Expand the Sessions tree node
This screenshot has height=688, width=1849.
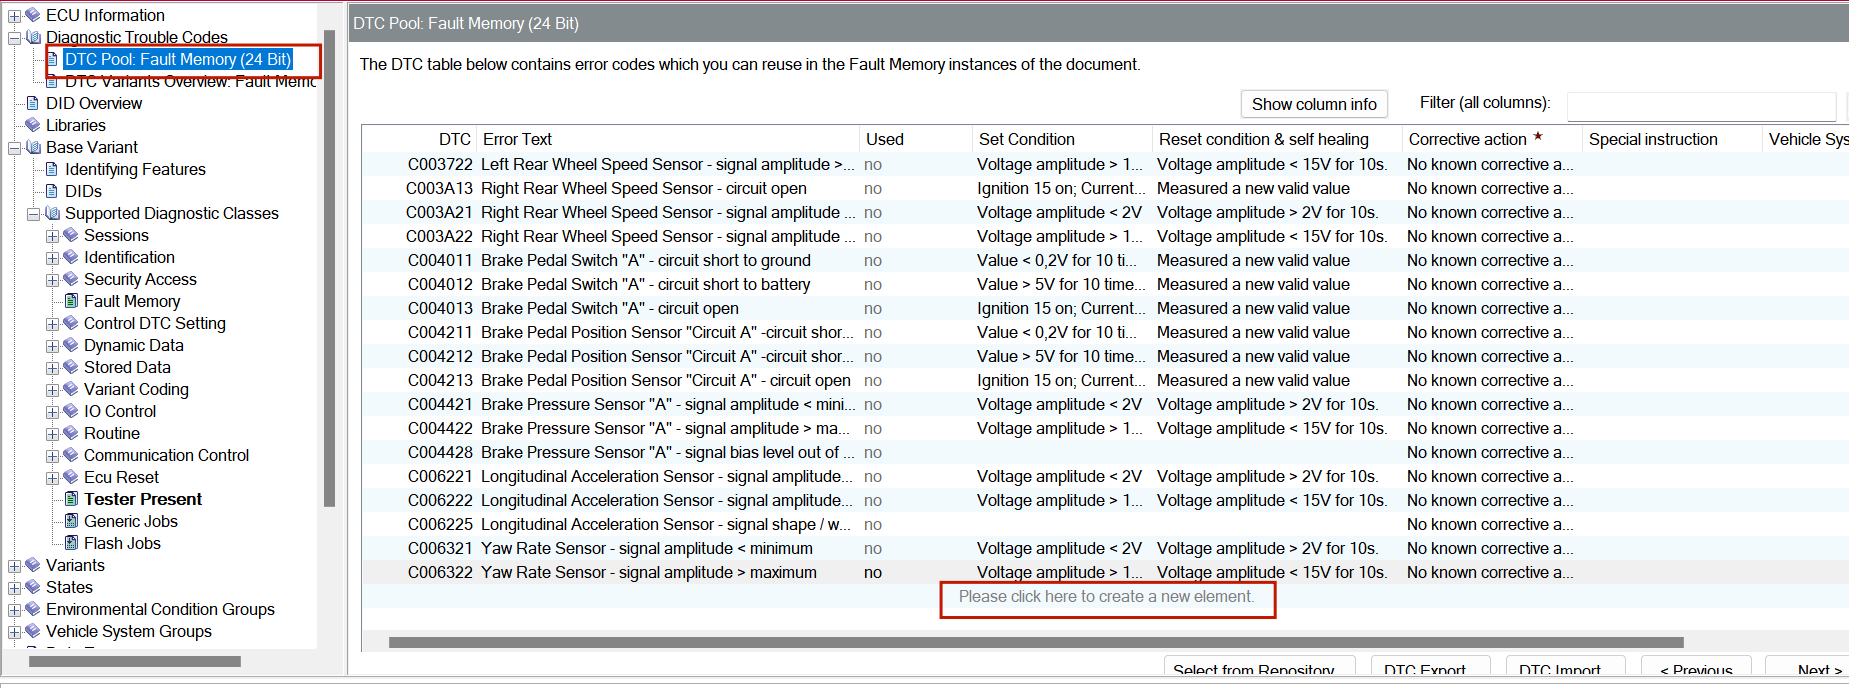(52, 236)
